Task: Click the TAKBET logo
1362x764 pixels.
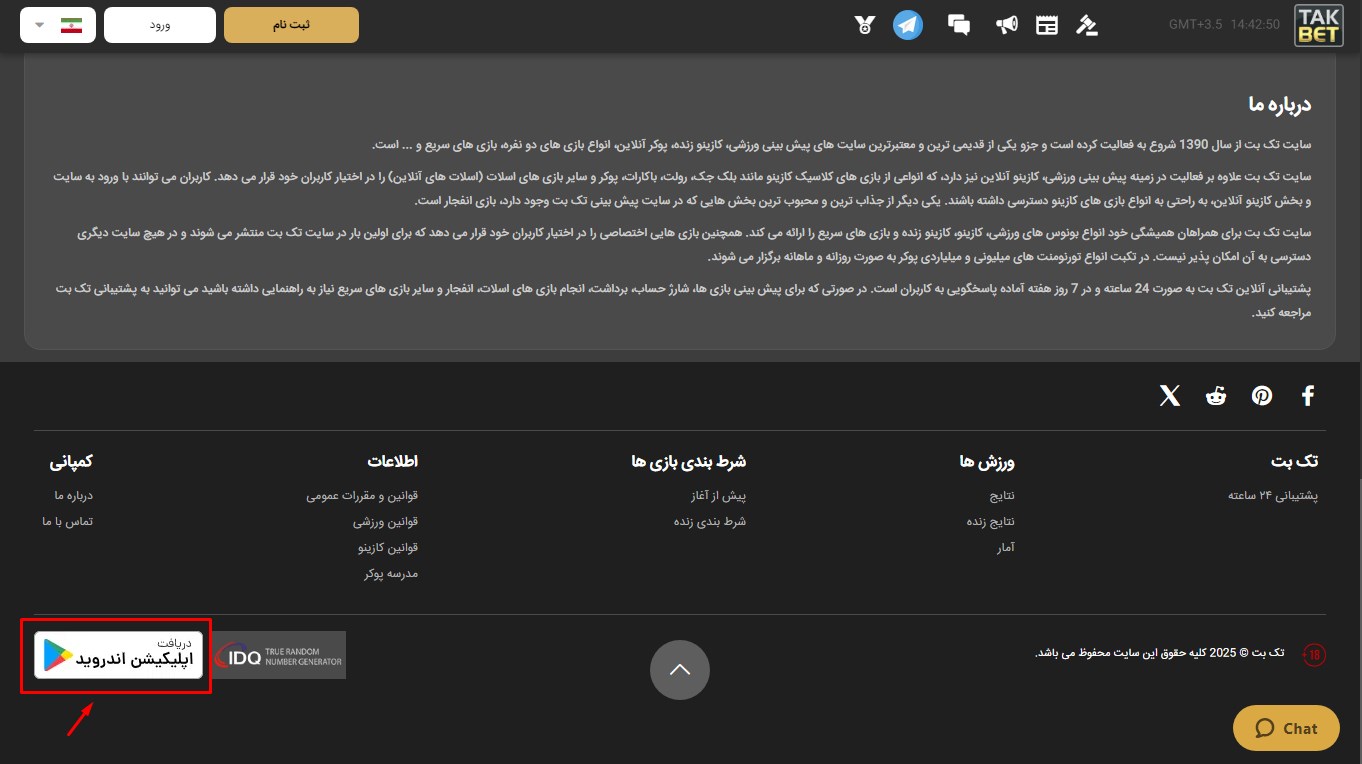Action: [1318, 27]
